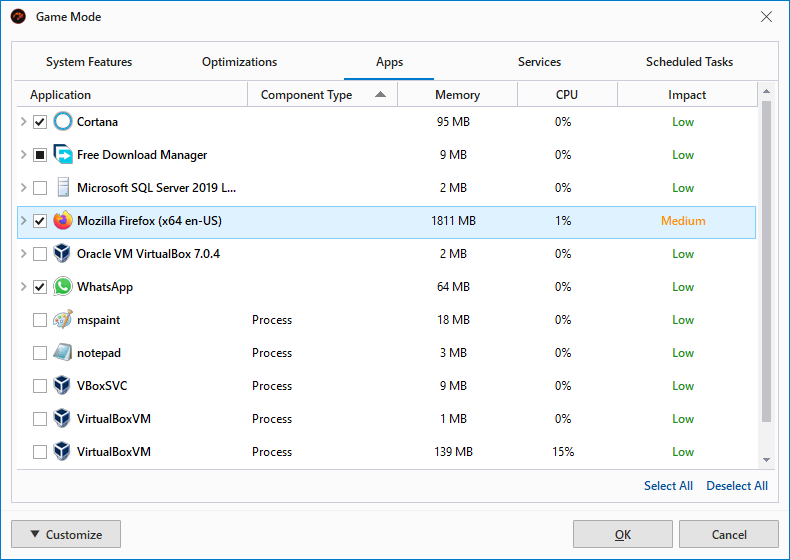This screenshot has width=790, height=560.
Task: Close the Game Mode dialog
Action: (766, 17)
